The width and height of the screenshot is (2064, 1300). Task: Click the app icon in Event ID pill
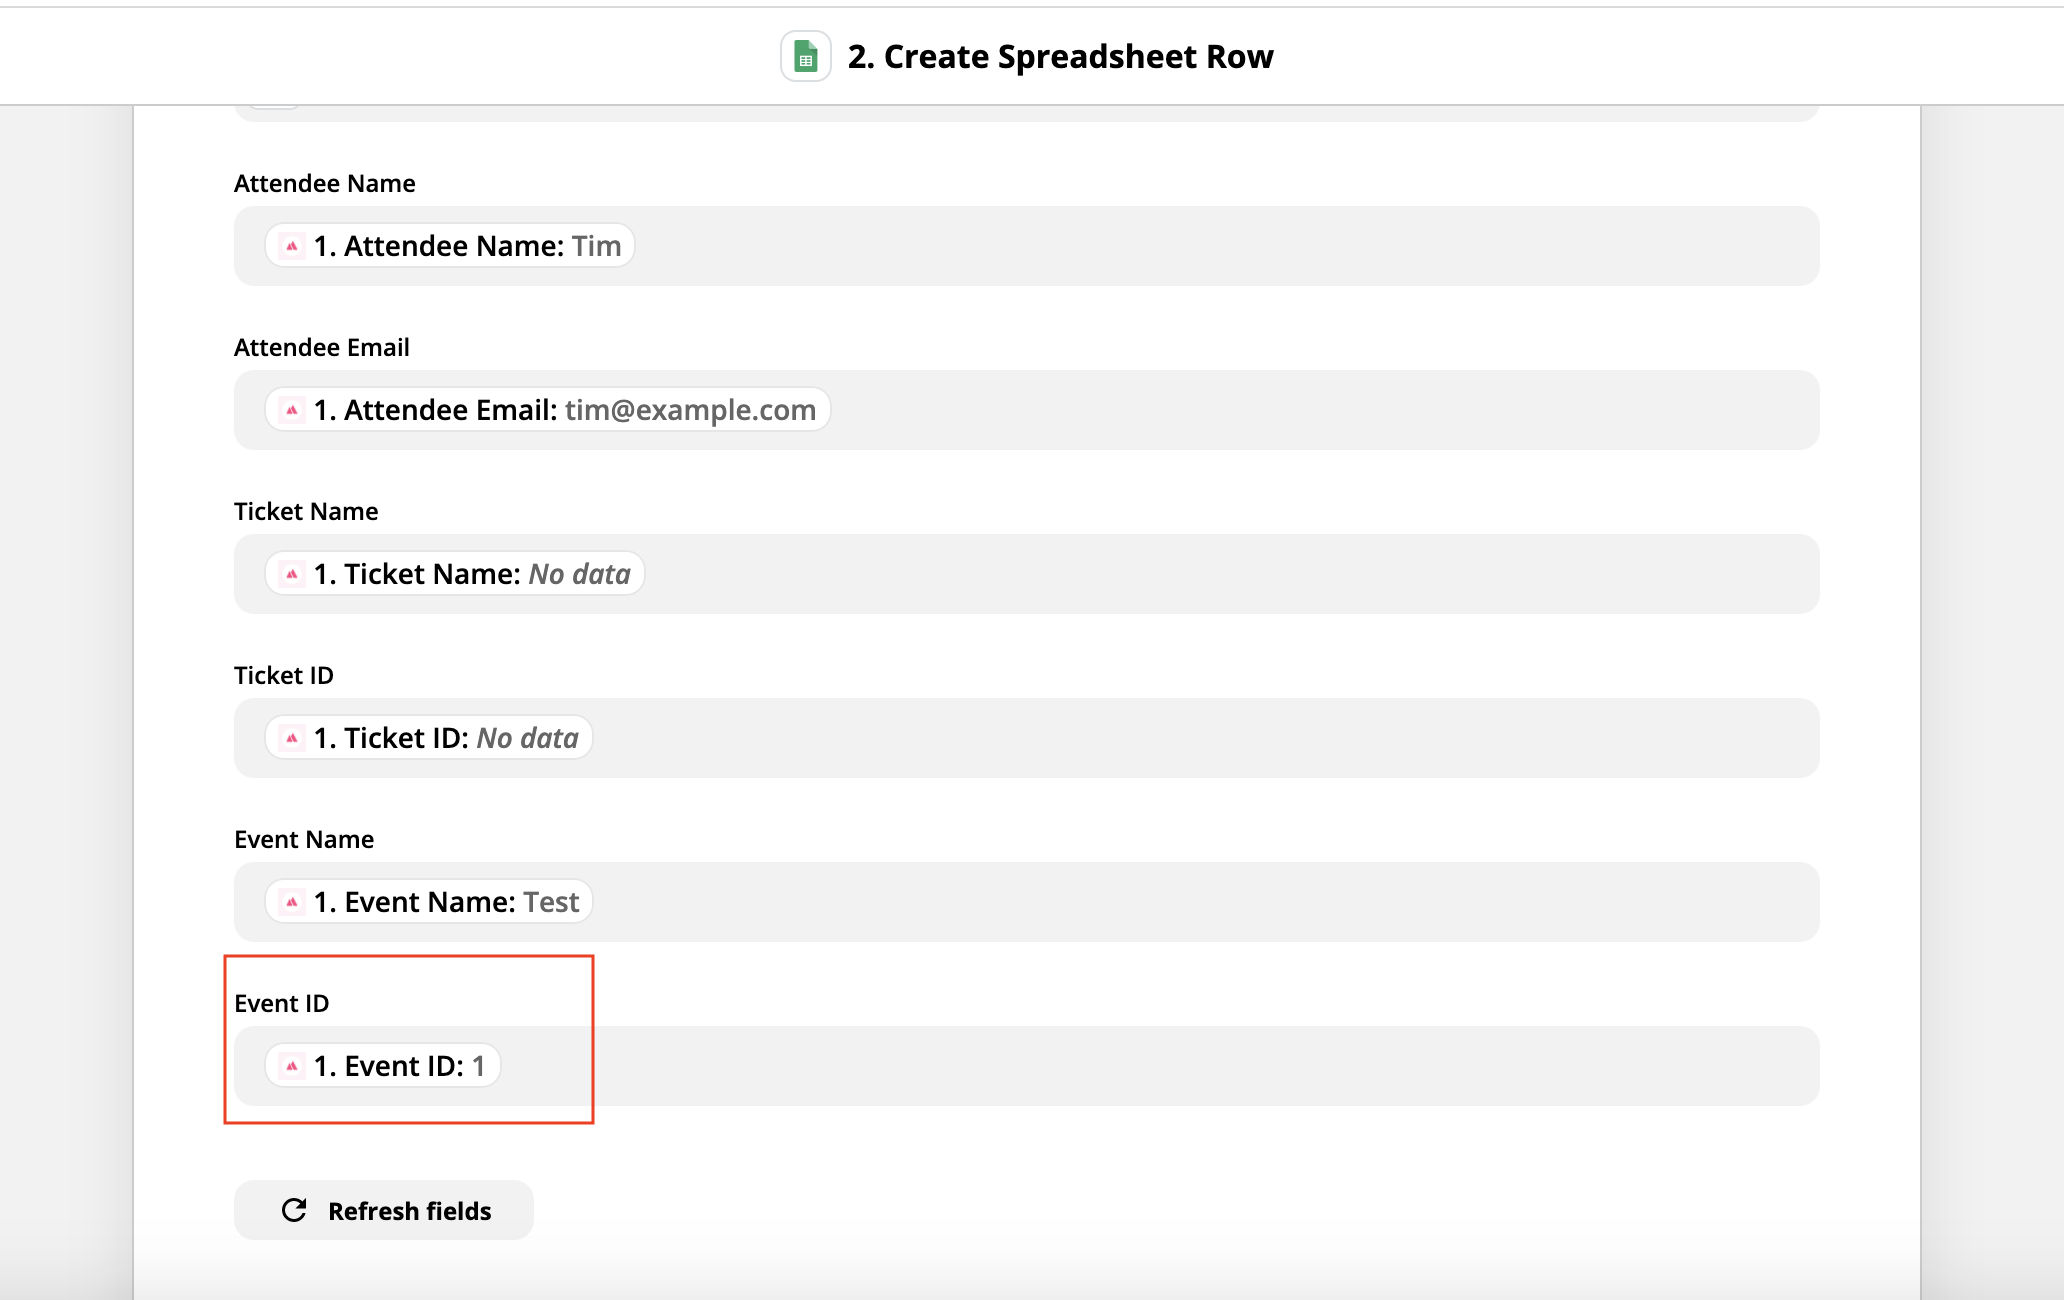(292, 1066)
